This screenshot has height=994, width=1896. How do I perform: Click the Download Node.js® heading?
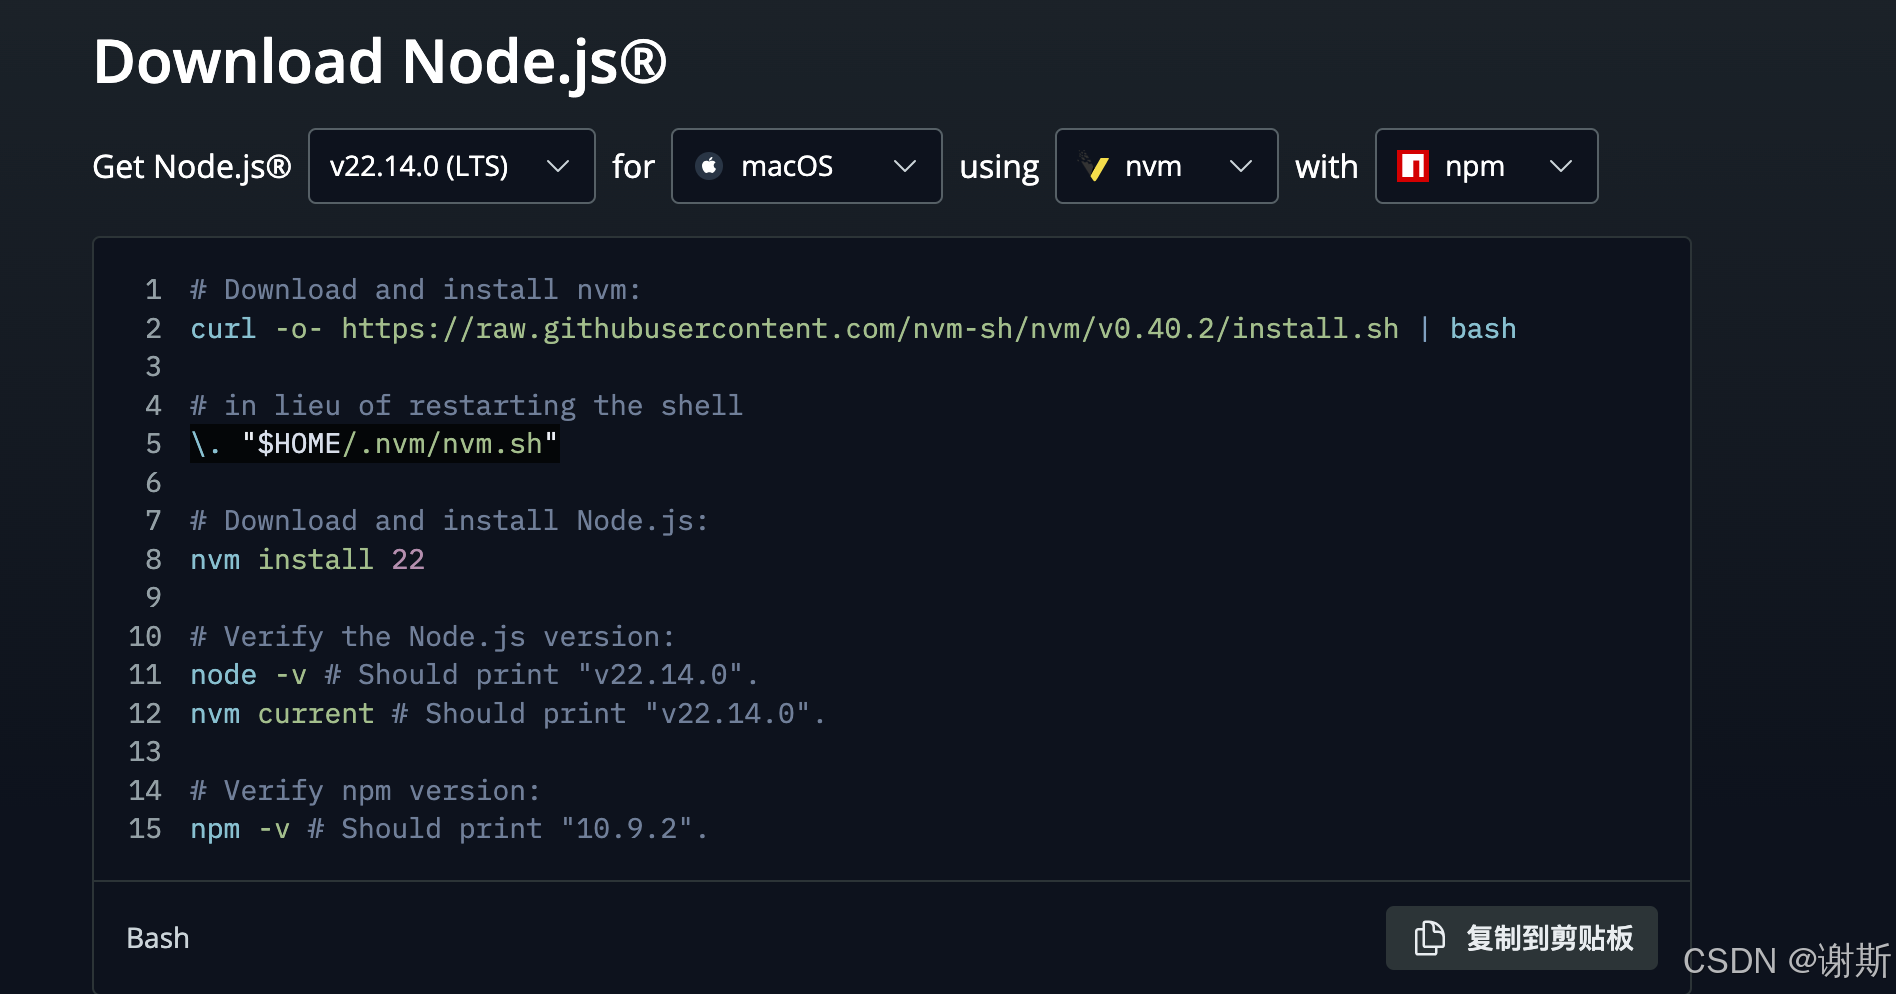click(380, 61)
